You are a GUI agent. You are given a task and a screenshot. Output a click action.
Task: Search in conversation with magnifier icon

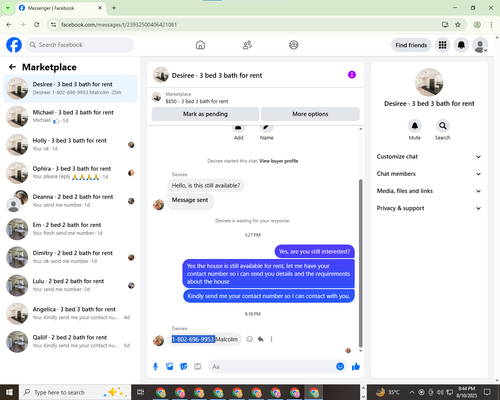point(443,126)
